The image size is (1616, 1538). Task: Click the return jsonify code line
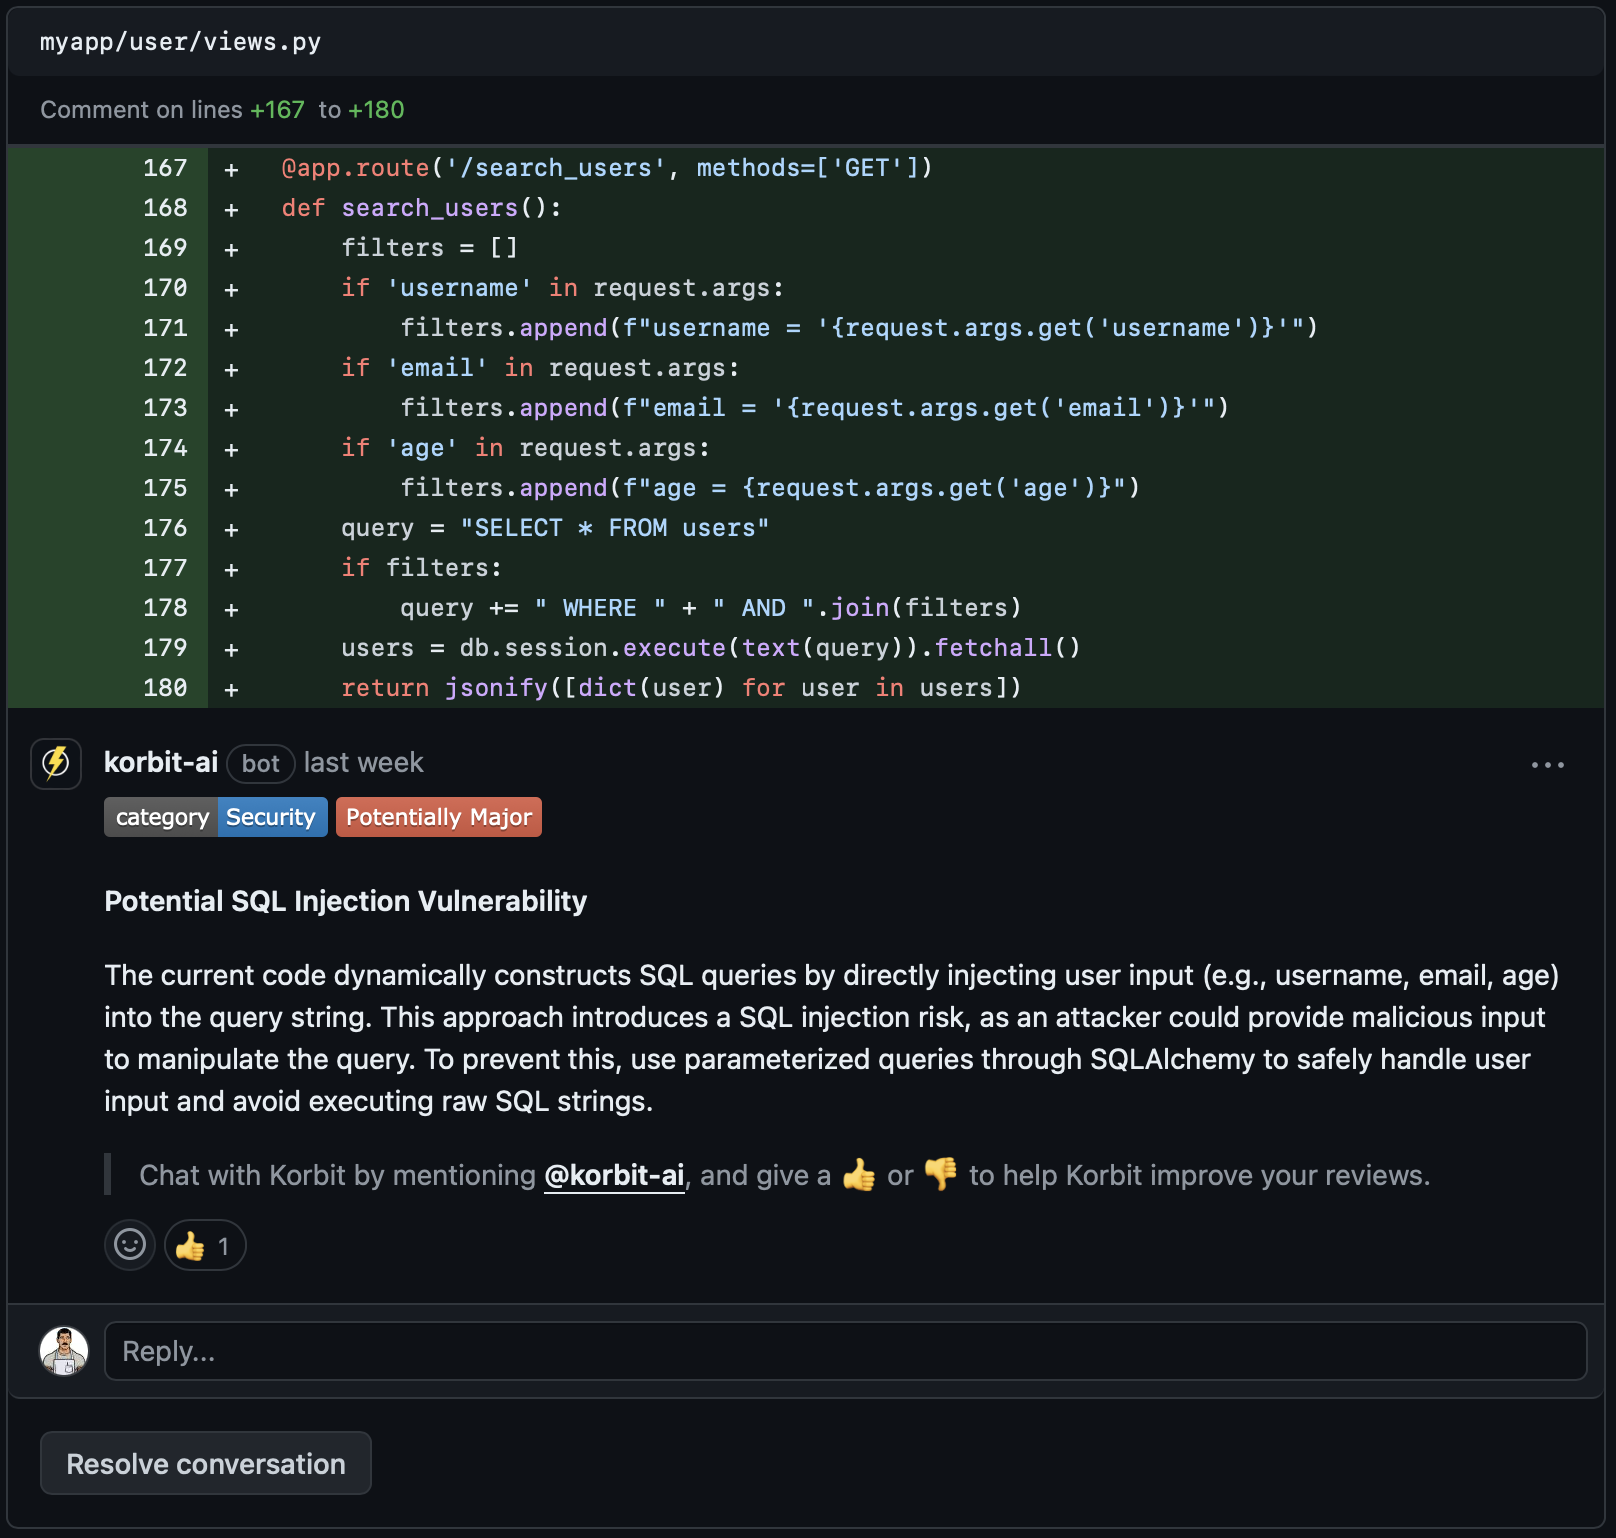(681, 688)
